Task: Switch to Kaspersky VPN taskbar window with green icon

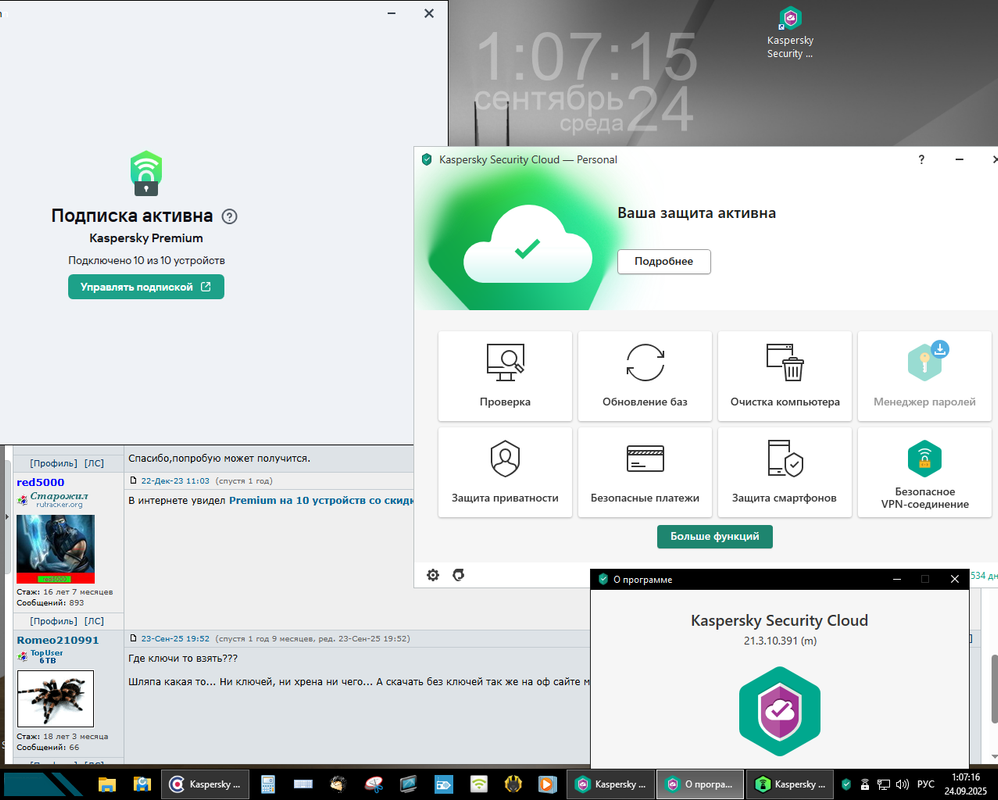Action: pyautogui.click(x=789, y=784)
